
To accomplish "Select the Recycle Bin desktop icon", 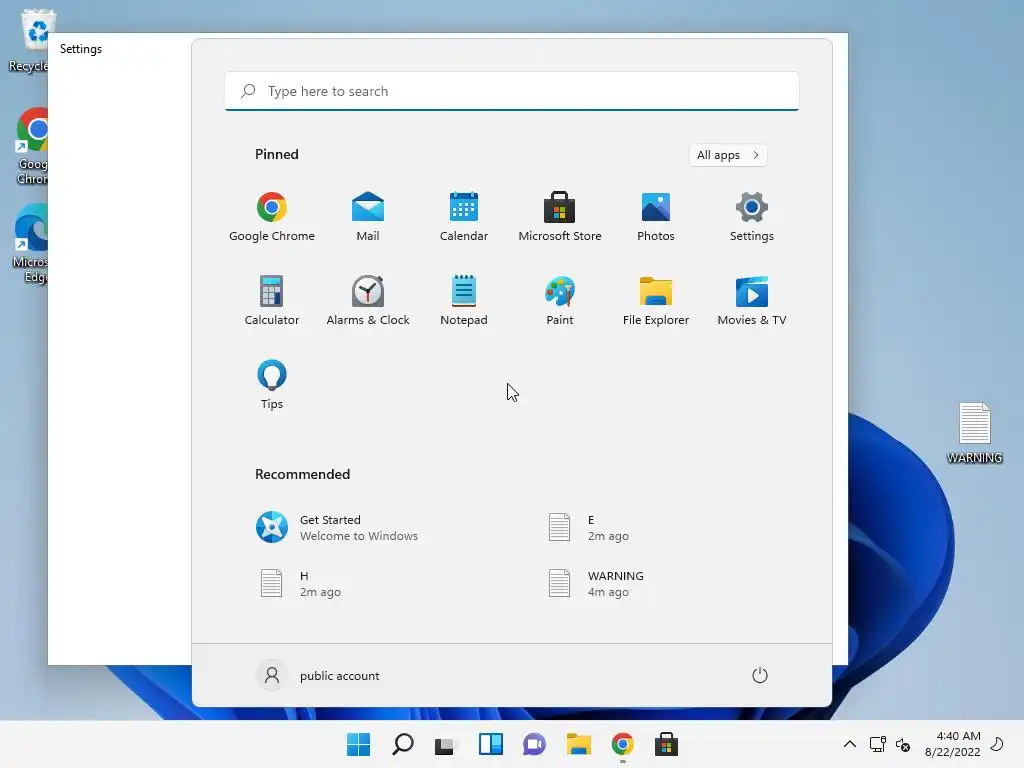I will pyautogui.click(x=27, y=40).
